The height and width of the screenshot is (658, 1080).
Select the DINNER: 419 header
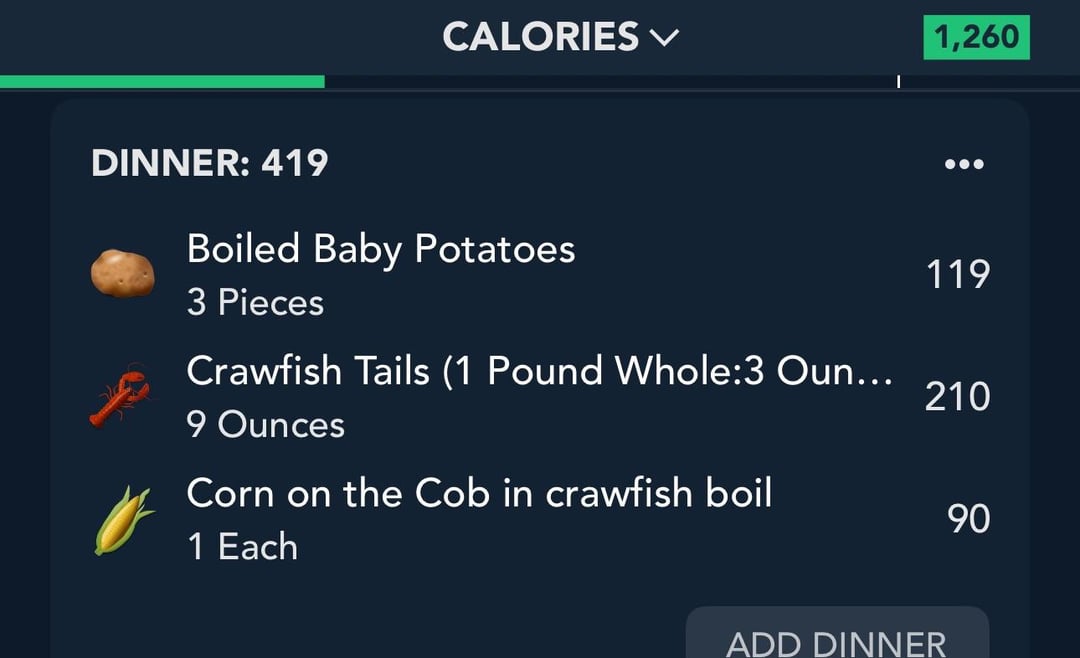tap(210, 163)
